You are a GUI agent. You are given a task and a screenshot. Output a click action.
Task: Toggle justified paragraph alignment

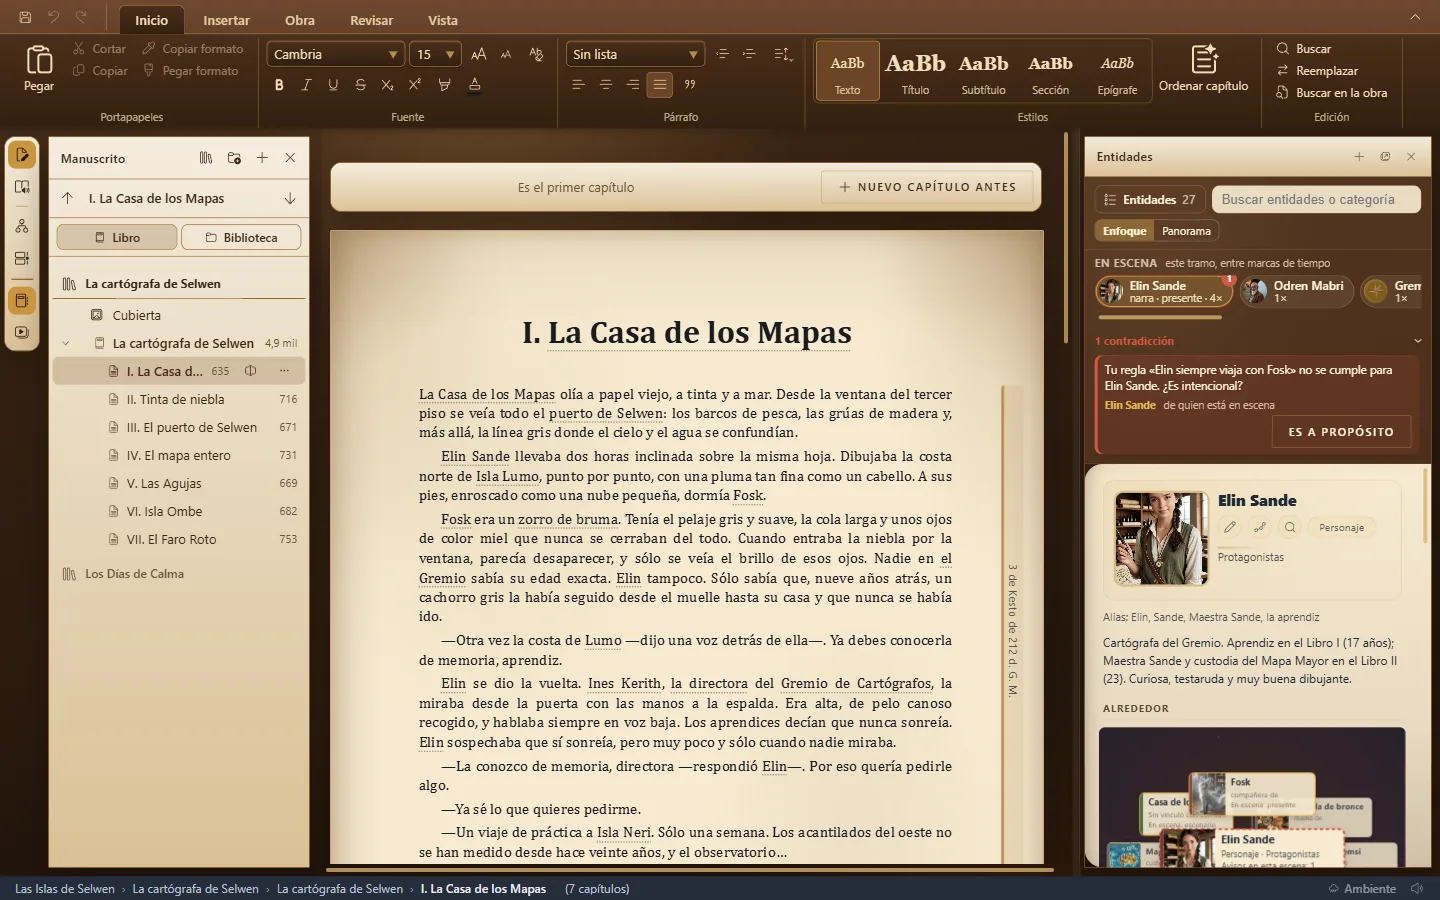[x=660, y=85]
